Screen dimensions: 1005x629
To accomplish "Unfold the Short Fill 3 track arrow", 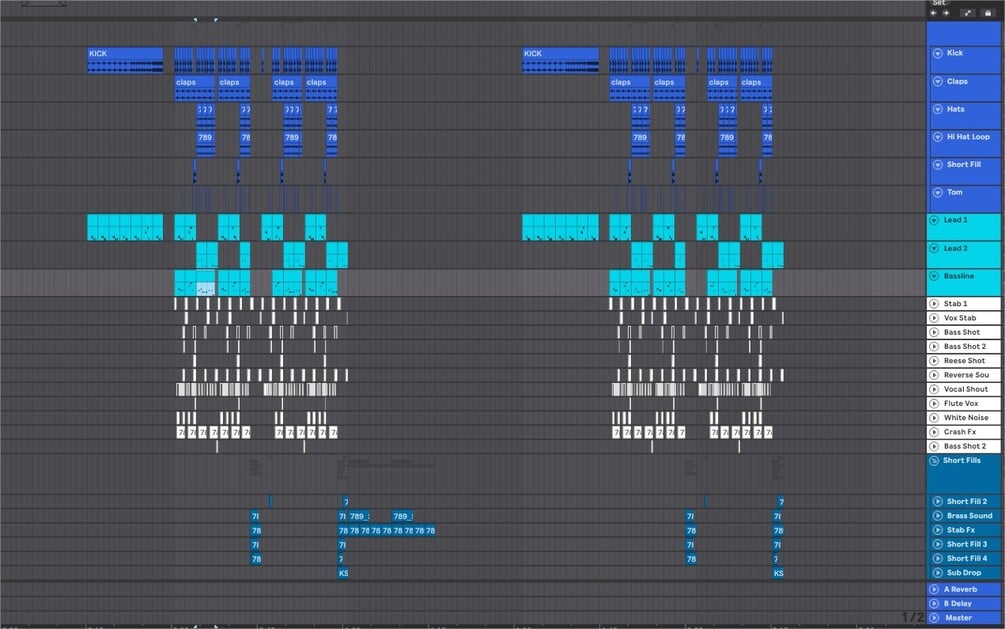I will pos(938,544).
